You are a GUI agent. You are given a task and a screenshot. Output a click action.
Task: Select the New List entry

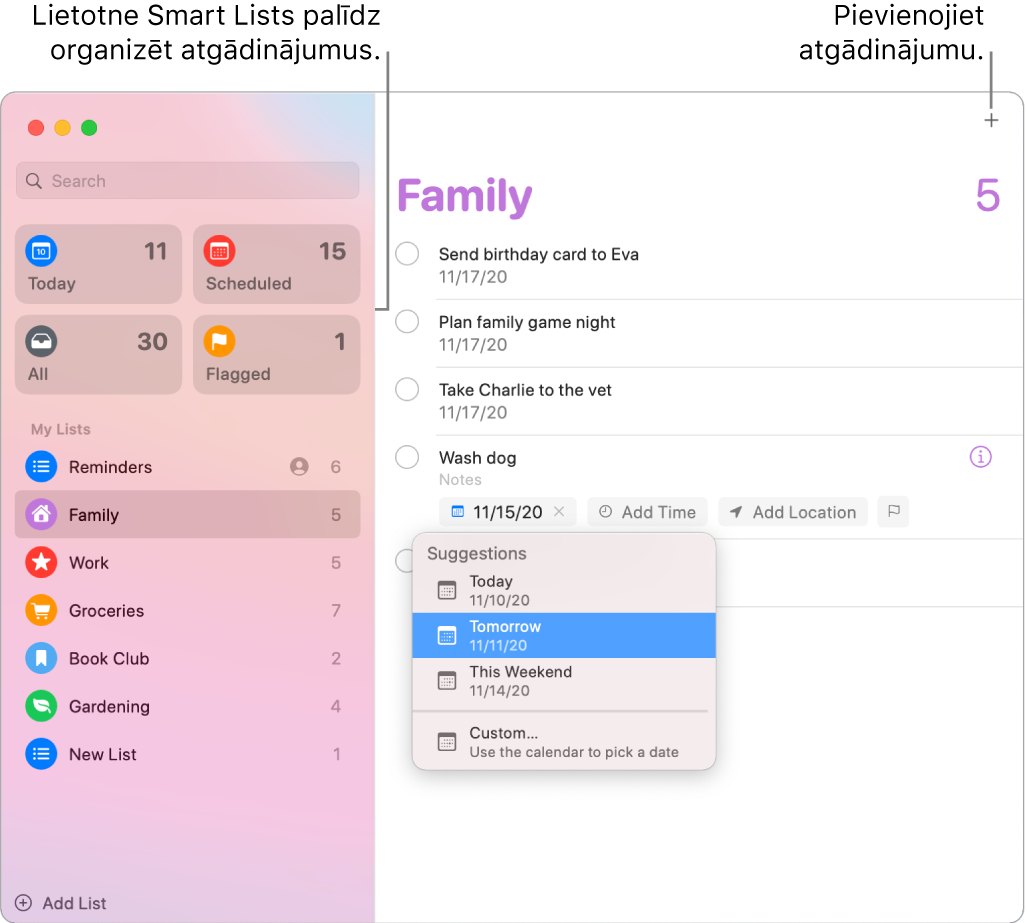[x=187, y=753]
